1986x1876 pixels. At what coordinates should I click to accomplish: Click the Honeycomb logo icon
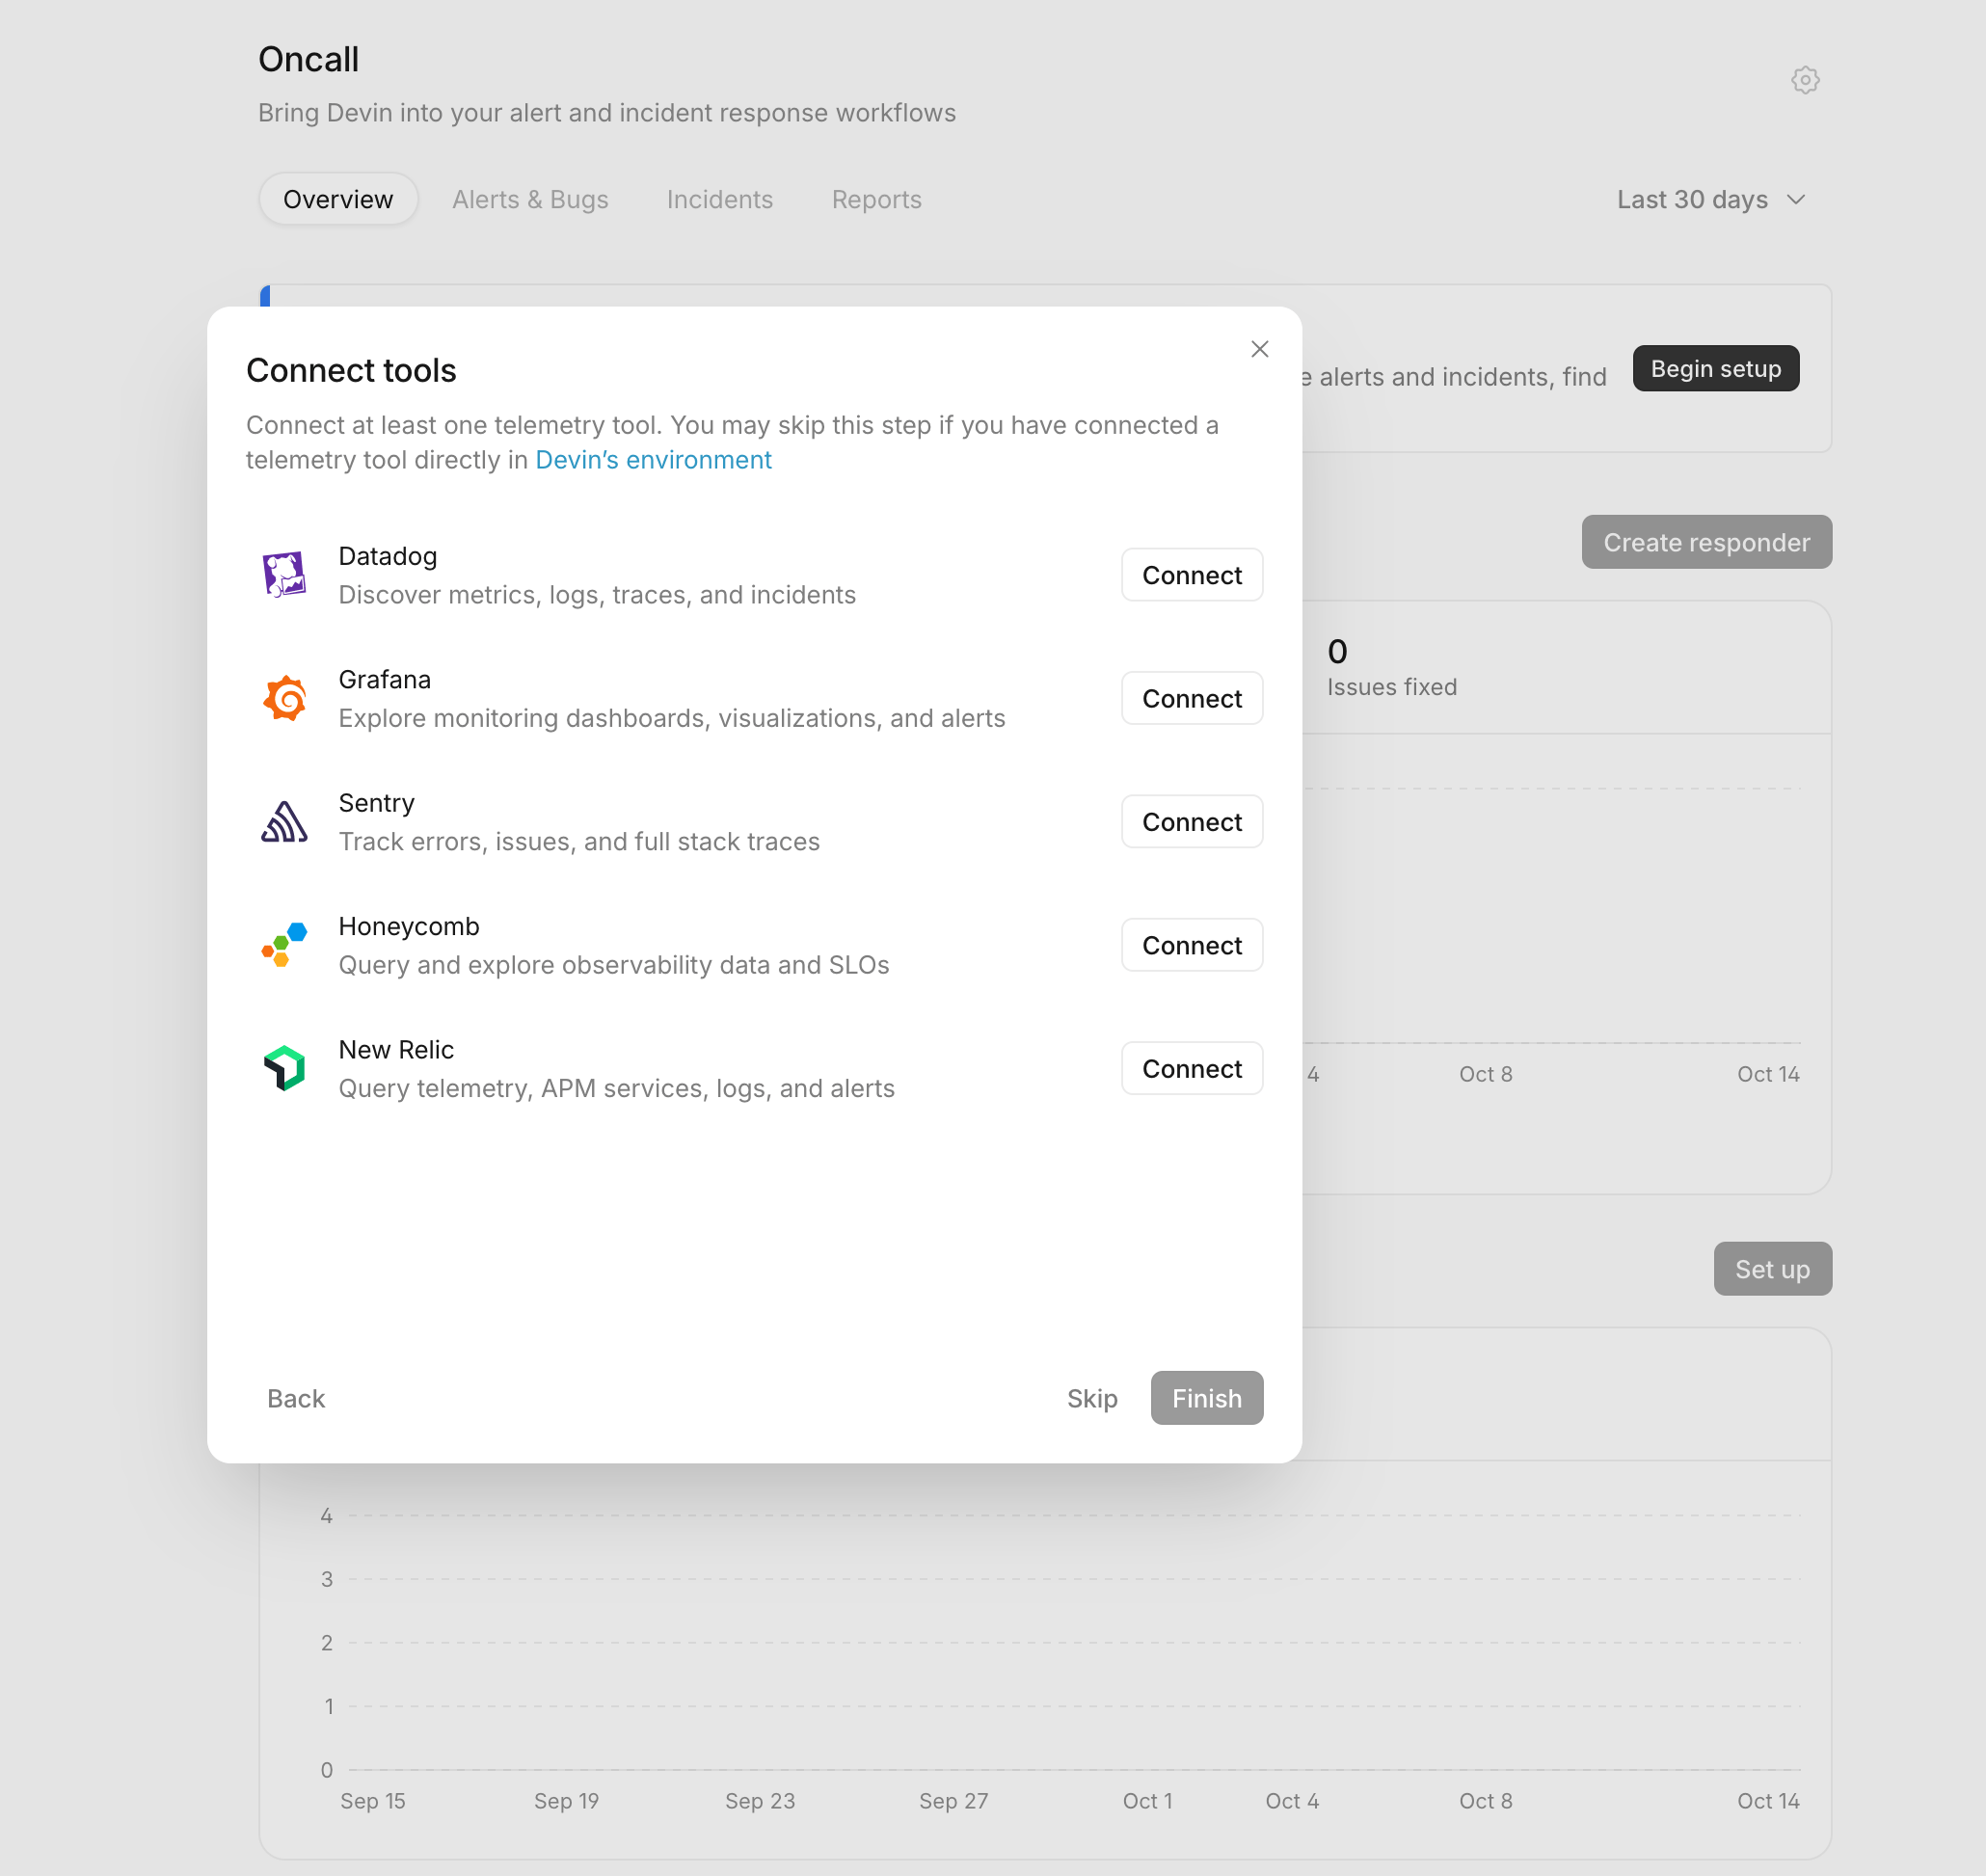284,945
